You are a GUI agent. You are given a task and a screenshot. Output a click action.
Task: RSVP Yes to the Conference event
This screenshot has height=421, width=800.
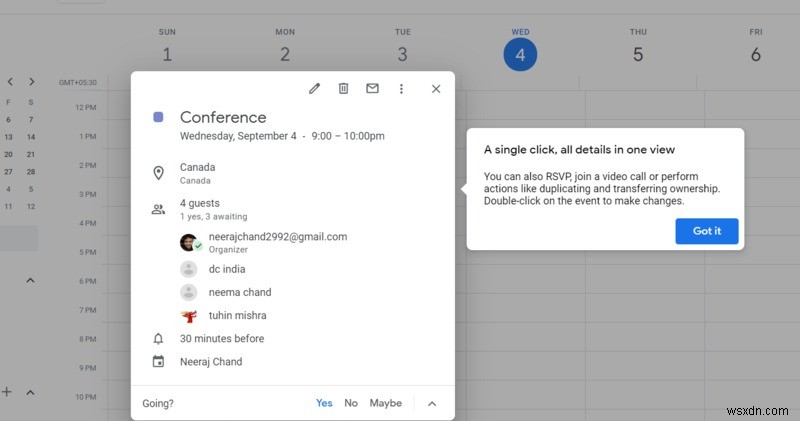click(324, 403)
